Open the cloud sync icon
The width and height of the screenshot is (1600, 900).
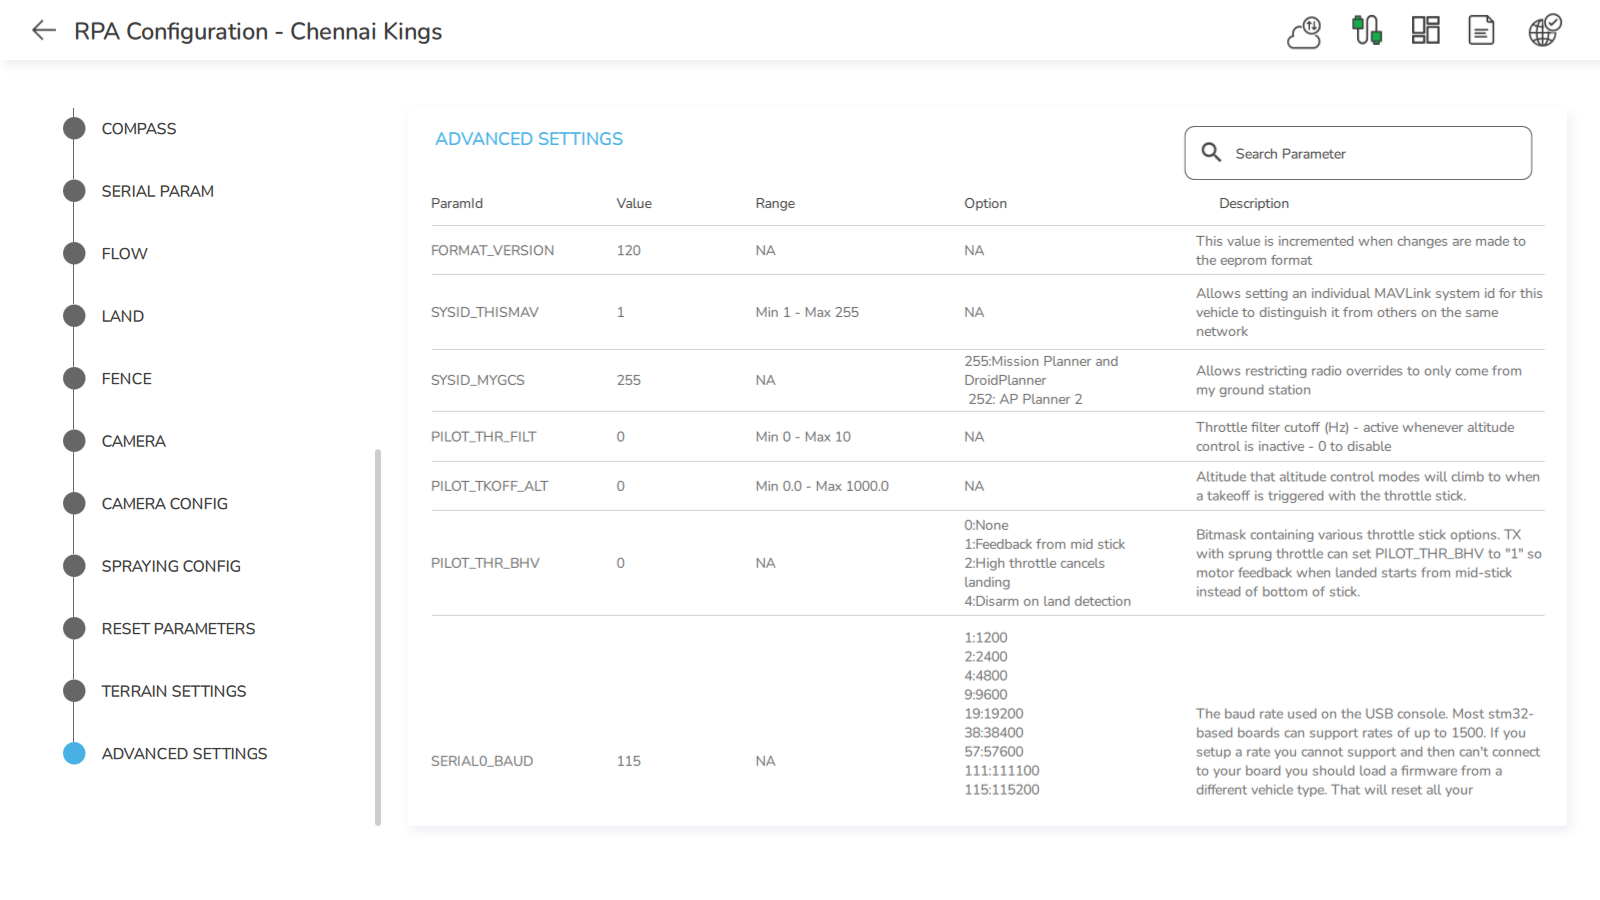[x=1305, y=31]
